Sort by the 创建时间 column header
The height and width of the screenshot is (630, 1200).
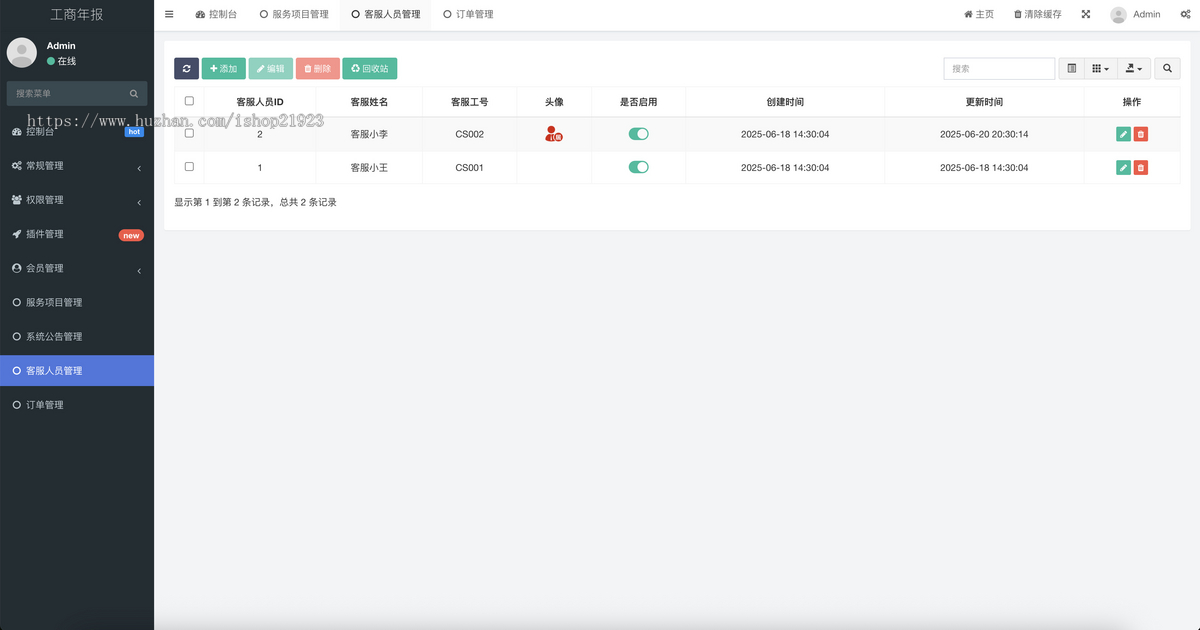coord(785,102)
